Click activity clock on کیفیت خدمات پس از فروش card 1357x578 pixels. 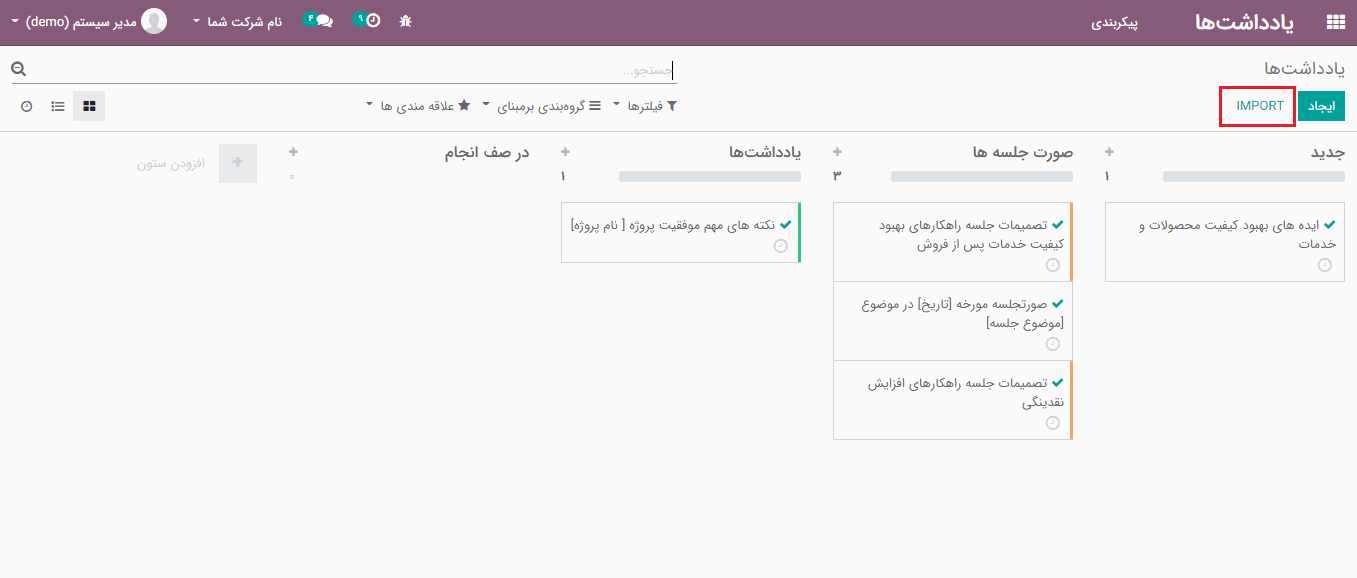(1052, 265)
